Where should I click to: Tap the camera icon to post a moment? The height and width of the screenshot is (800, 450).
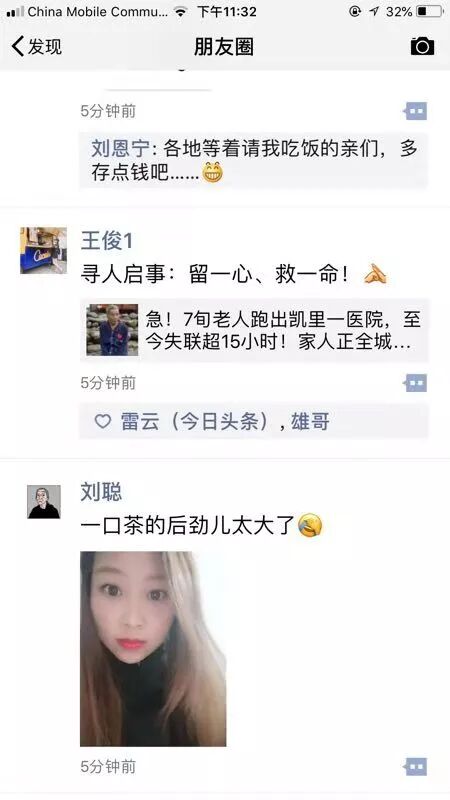[422, 46]
